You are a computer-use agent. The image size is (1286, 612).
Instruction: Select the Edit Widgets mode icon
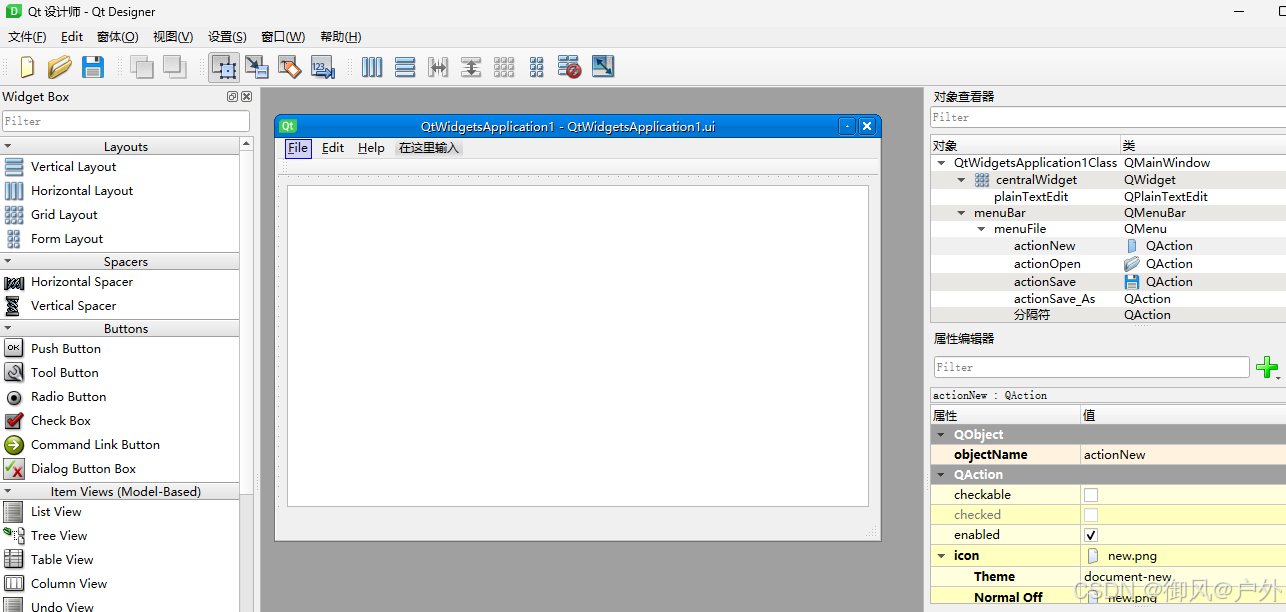pos(224,67)
